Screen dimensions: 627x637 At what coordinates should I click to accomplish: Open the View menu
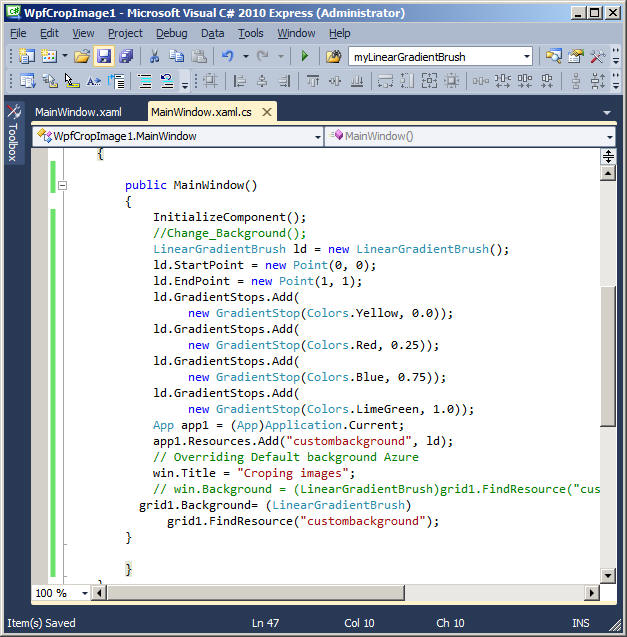(x=83, y=33)
